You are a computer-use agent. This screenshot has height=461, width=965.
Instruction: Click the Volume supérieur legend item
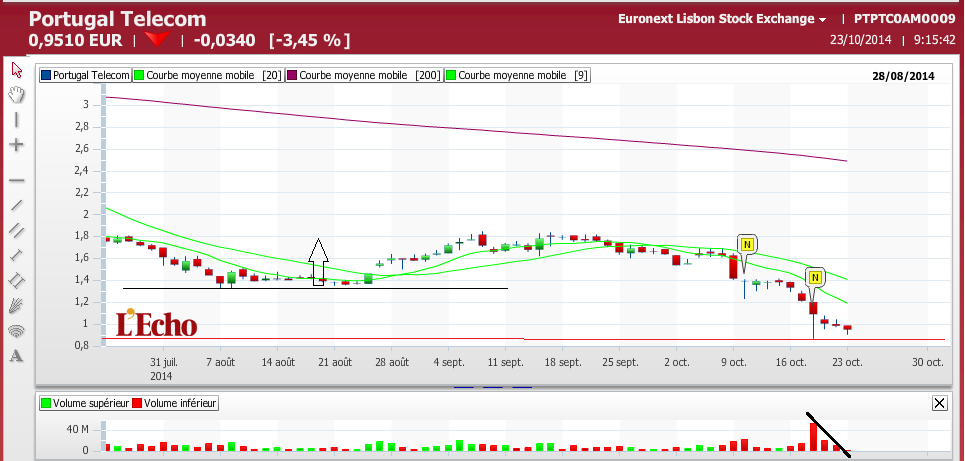click(85, 403)
